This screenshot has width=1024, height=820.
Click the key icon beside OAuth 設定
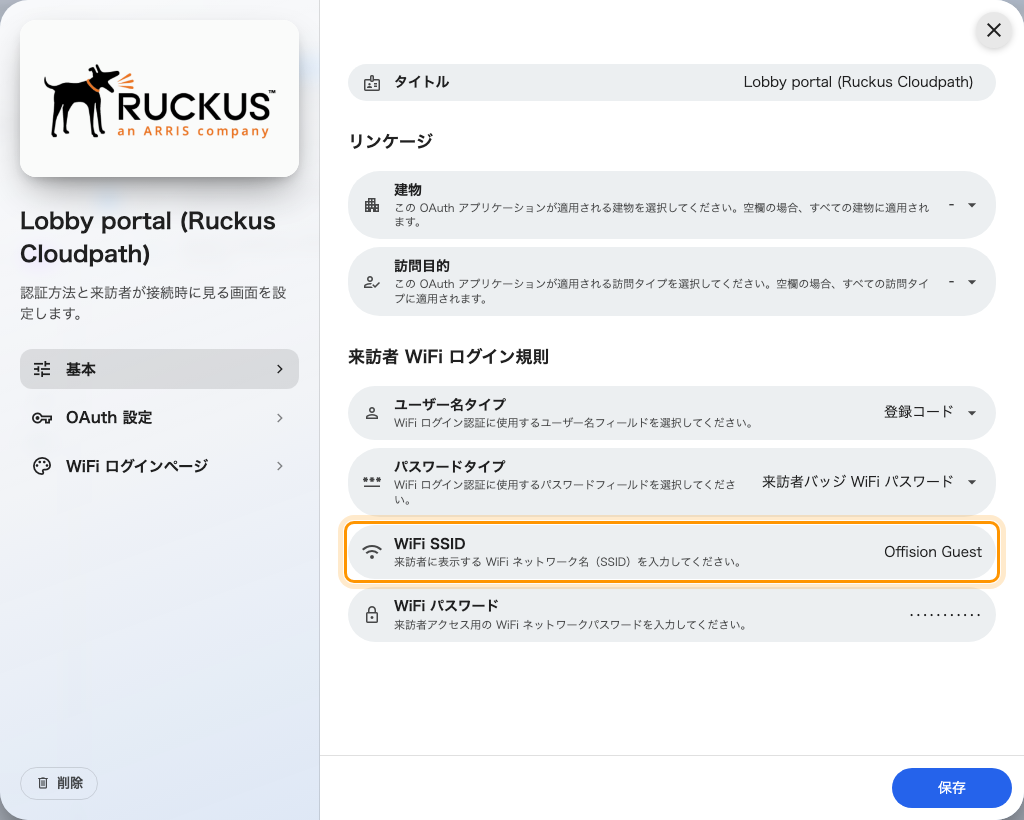coord(42,418)
